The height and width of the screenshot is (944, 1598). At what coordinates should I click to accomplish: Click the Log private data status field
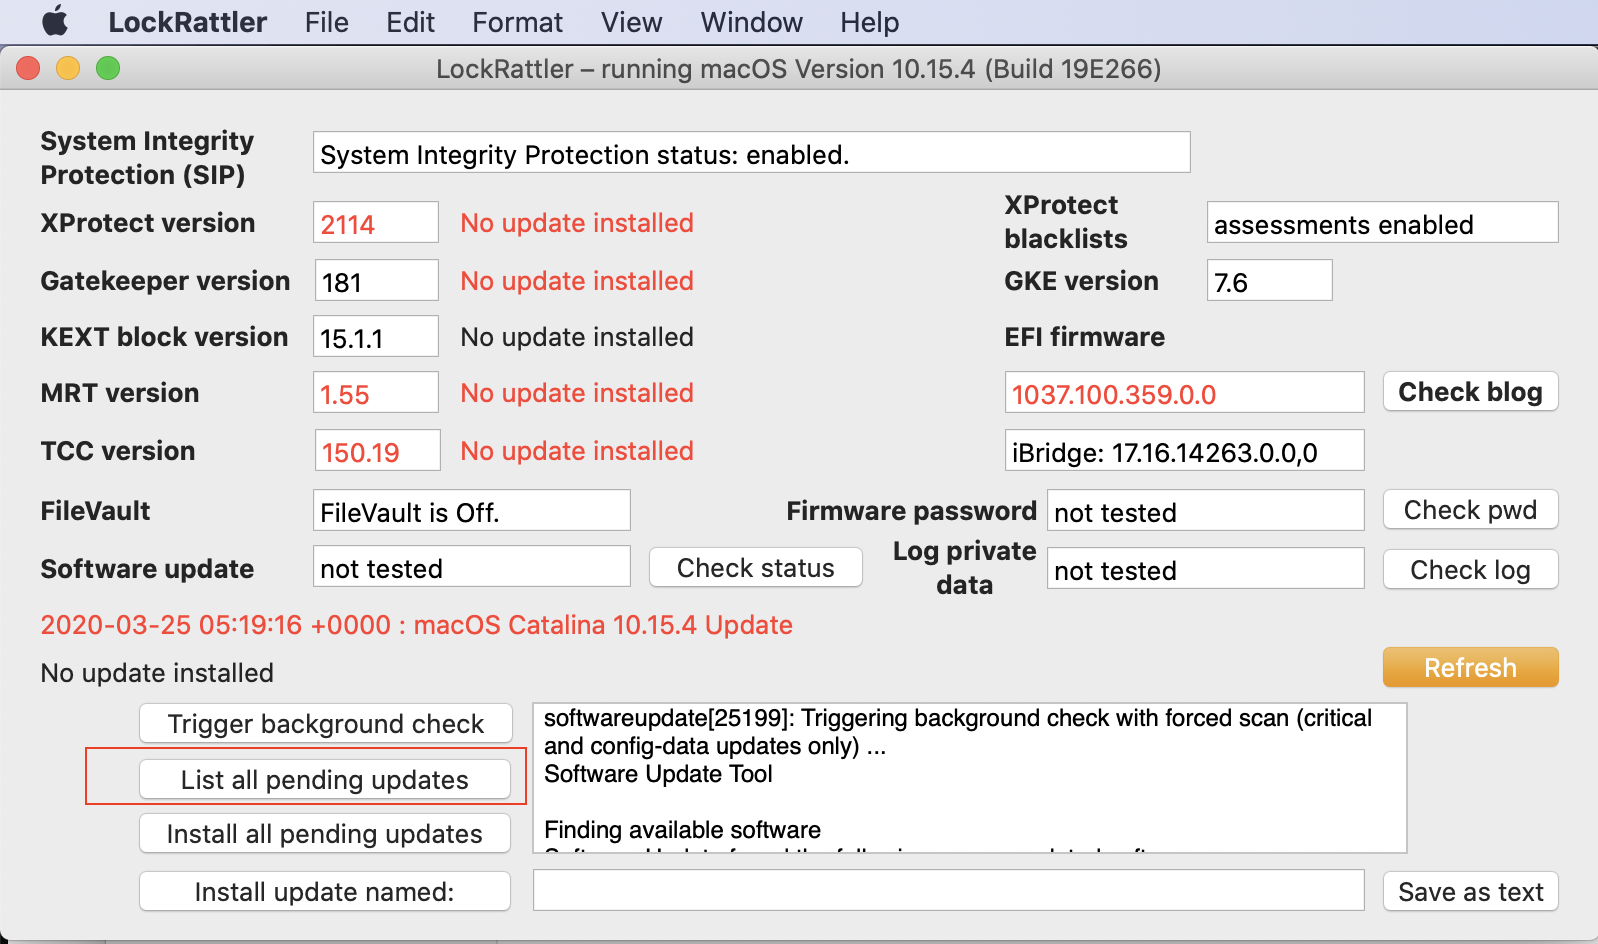tap(1206, 568)
